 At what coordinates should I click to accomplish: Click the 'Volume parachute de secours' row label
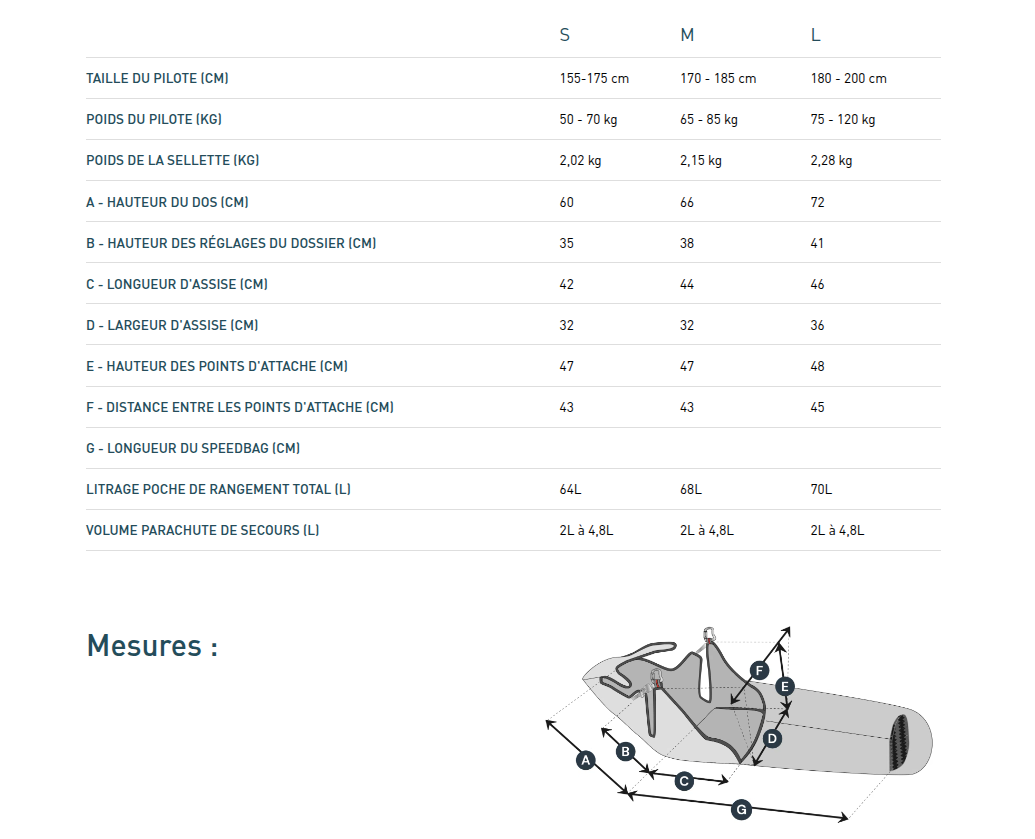[203, 530]
